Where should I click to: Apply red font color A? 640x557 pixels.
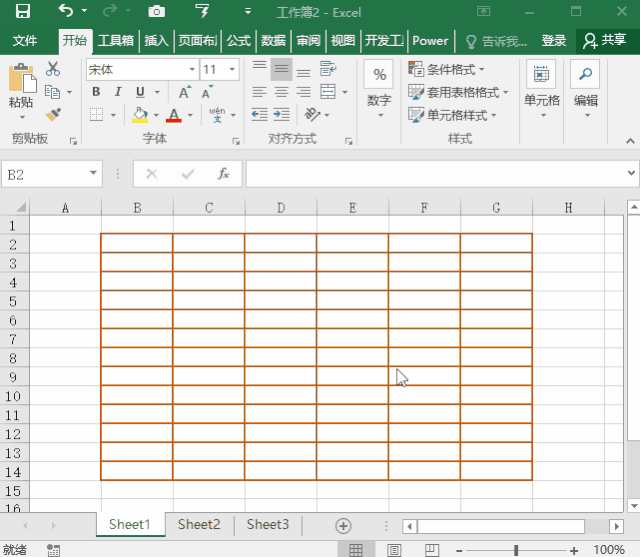point(174,115)
